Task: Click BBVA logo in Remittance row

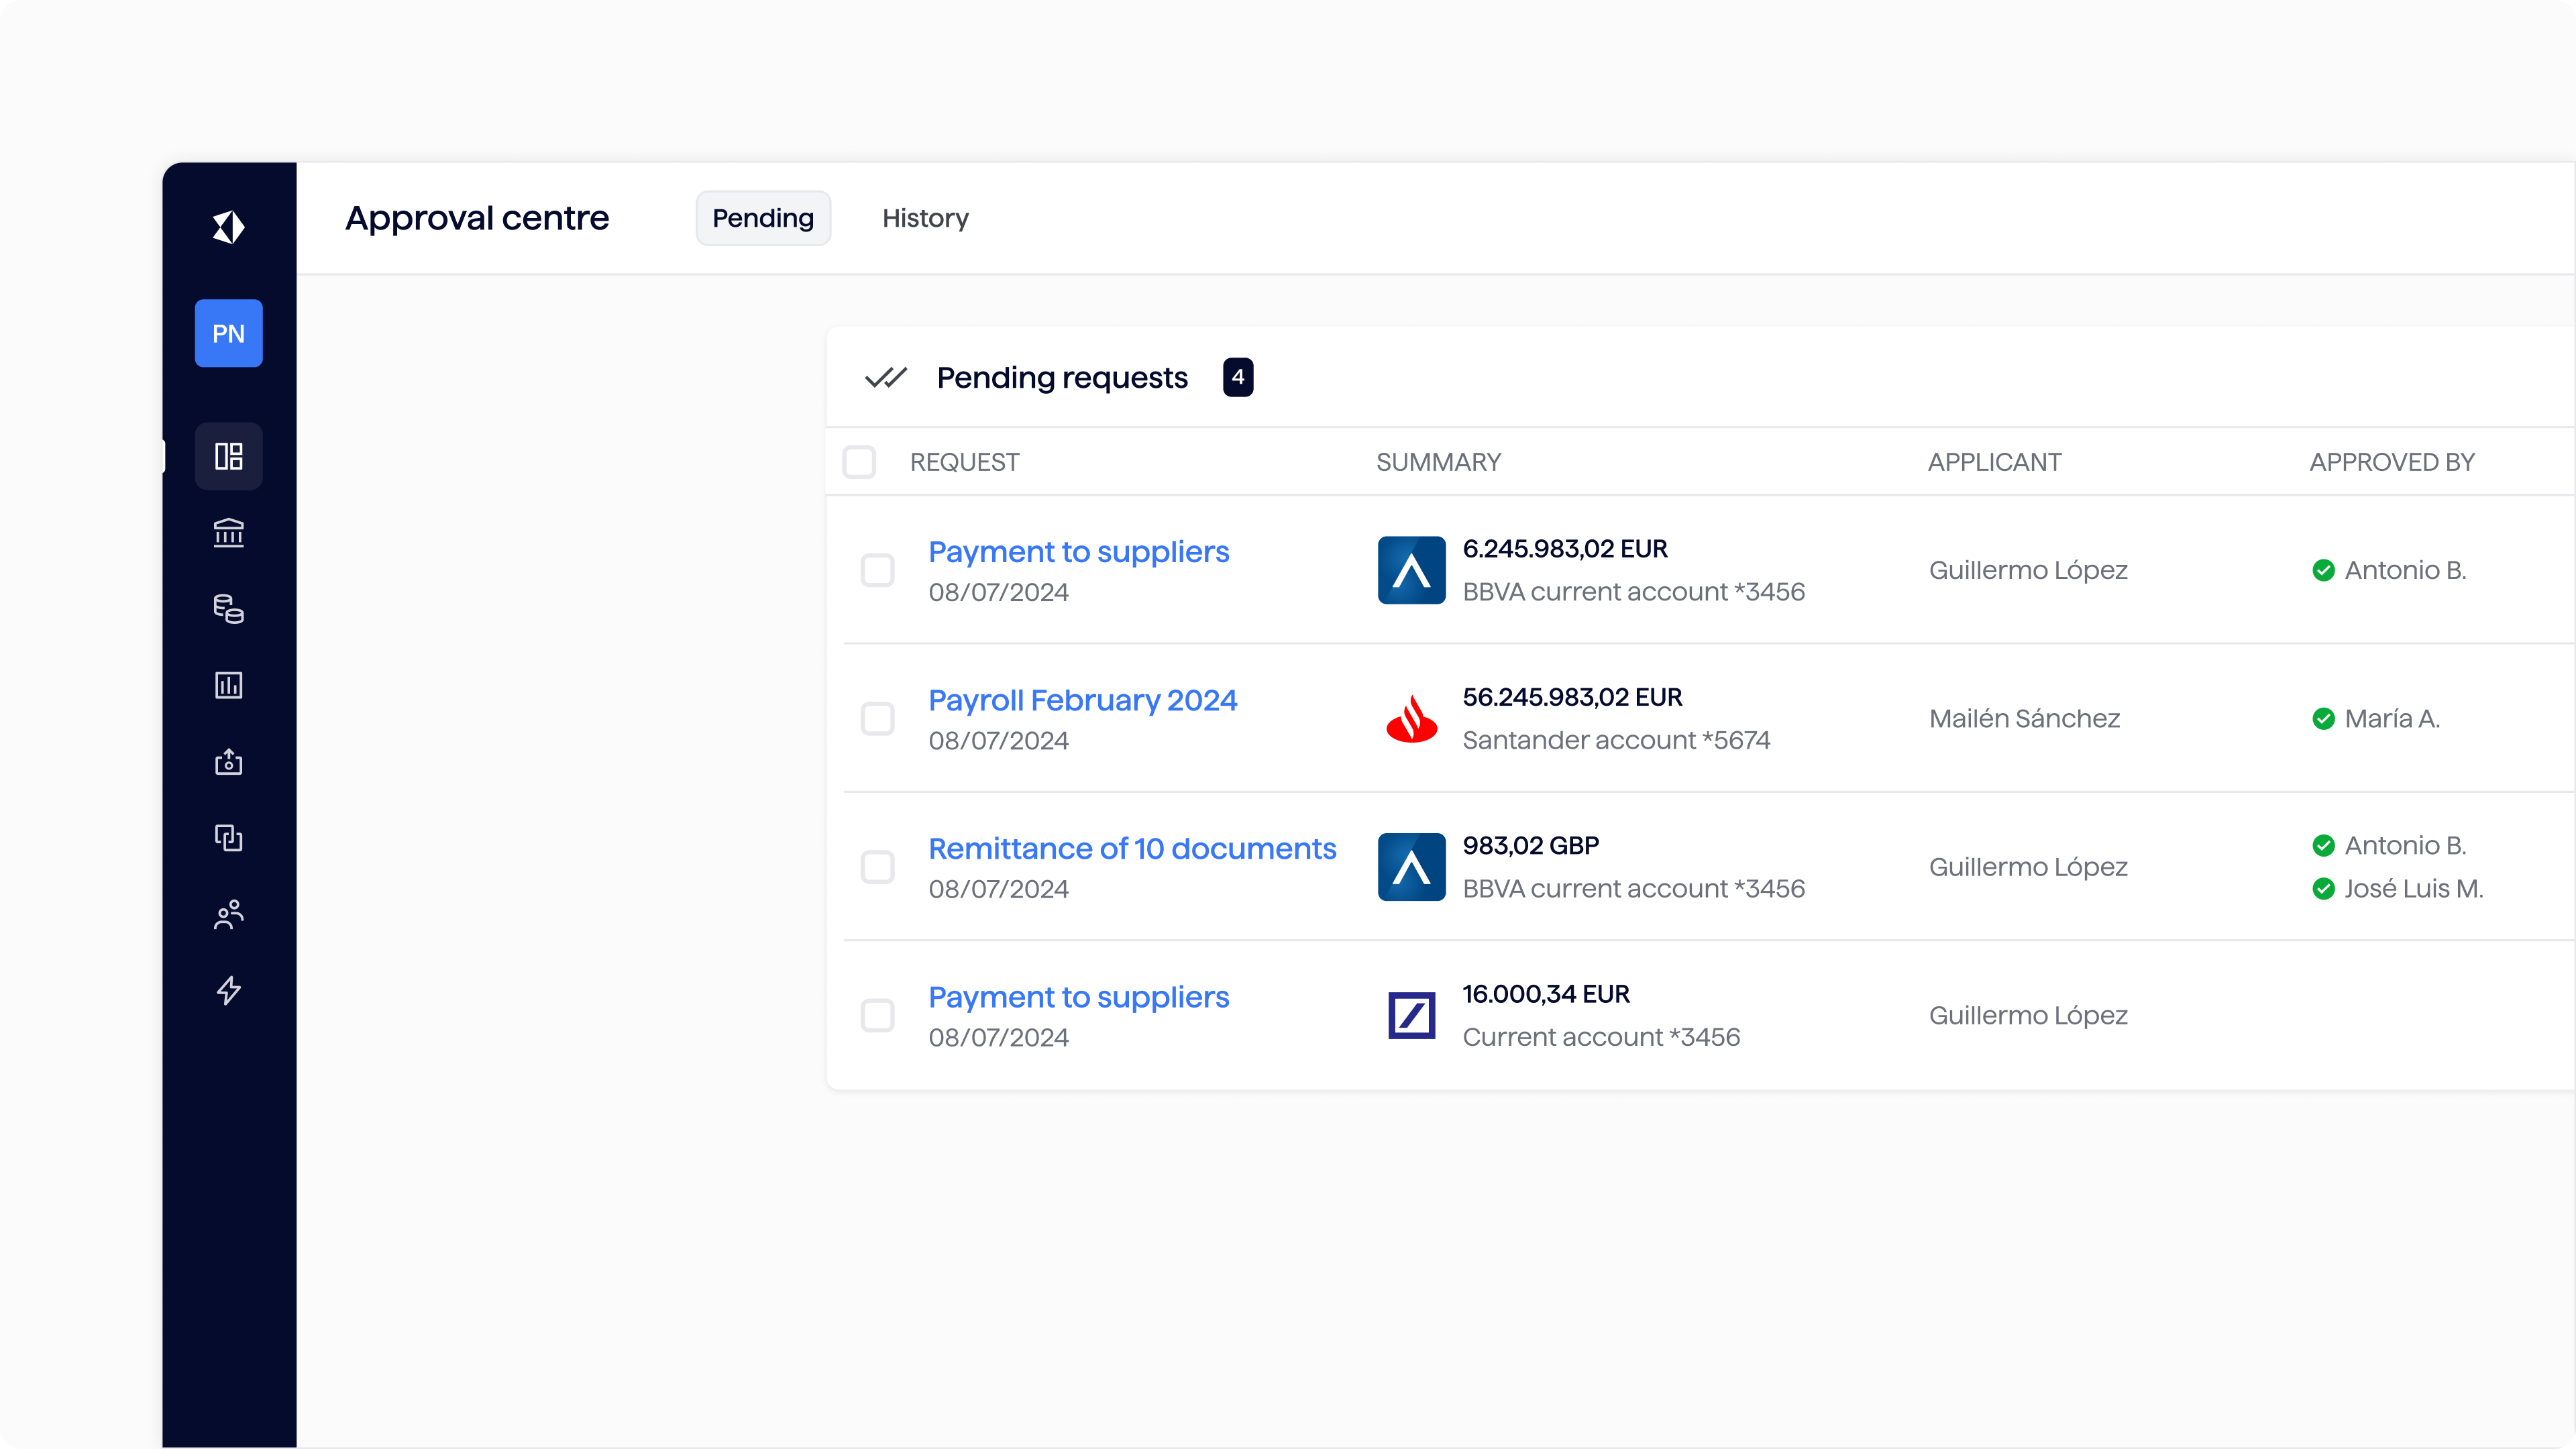Action: (x=1411, y=867)
